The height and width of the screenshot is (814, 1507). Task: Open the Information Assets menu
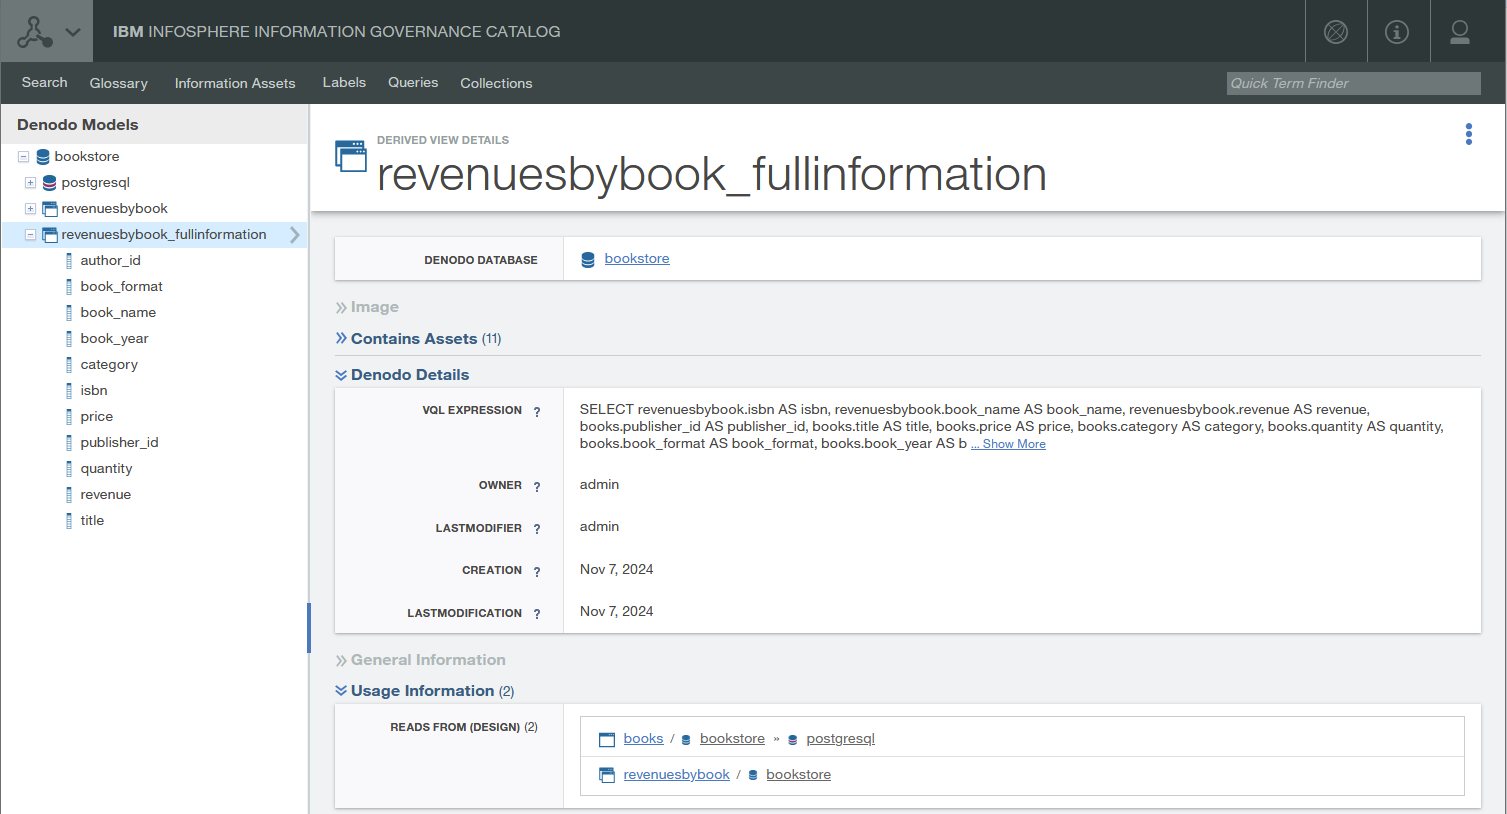pos(235,83)
